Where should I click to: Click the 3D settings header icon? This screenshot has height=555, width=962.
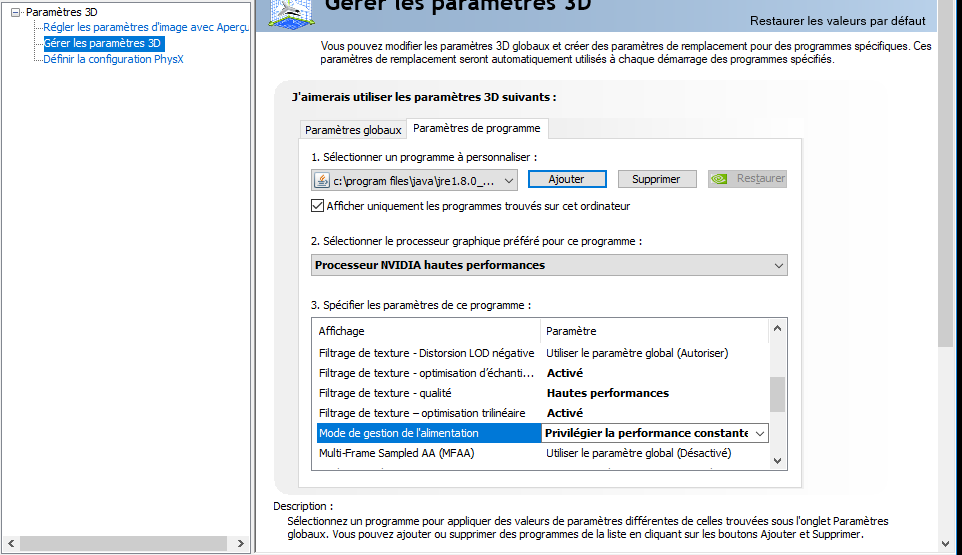click(292, 13)
